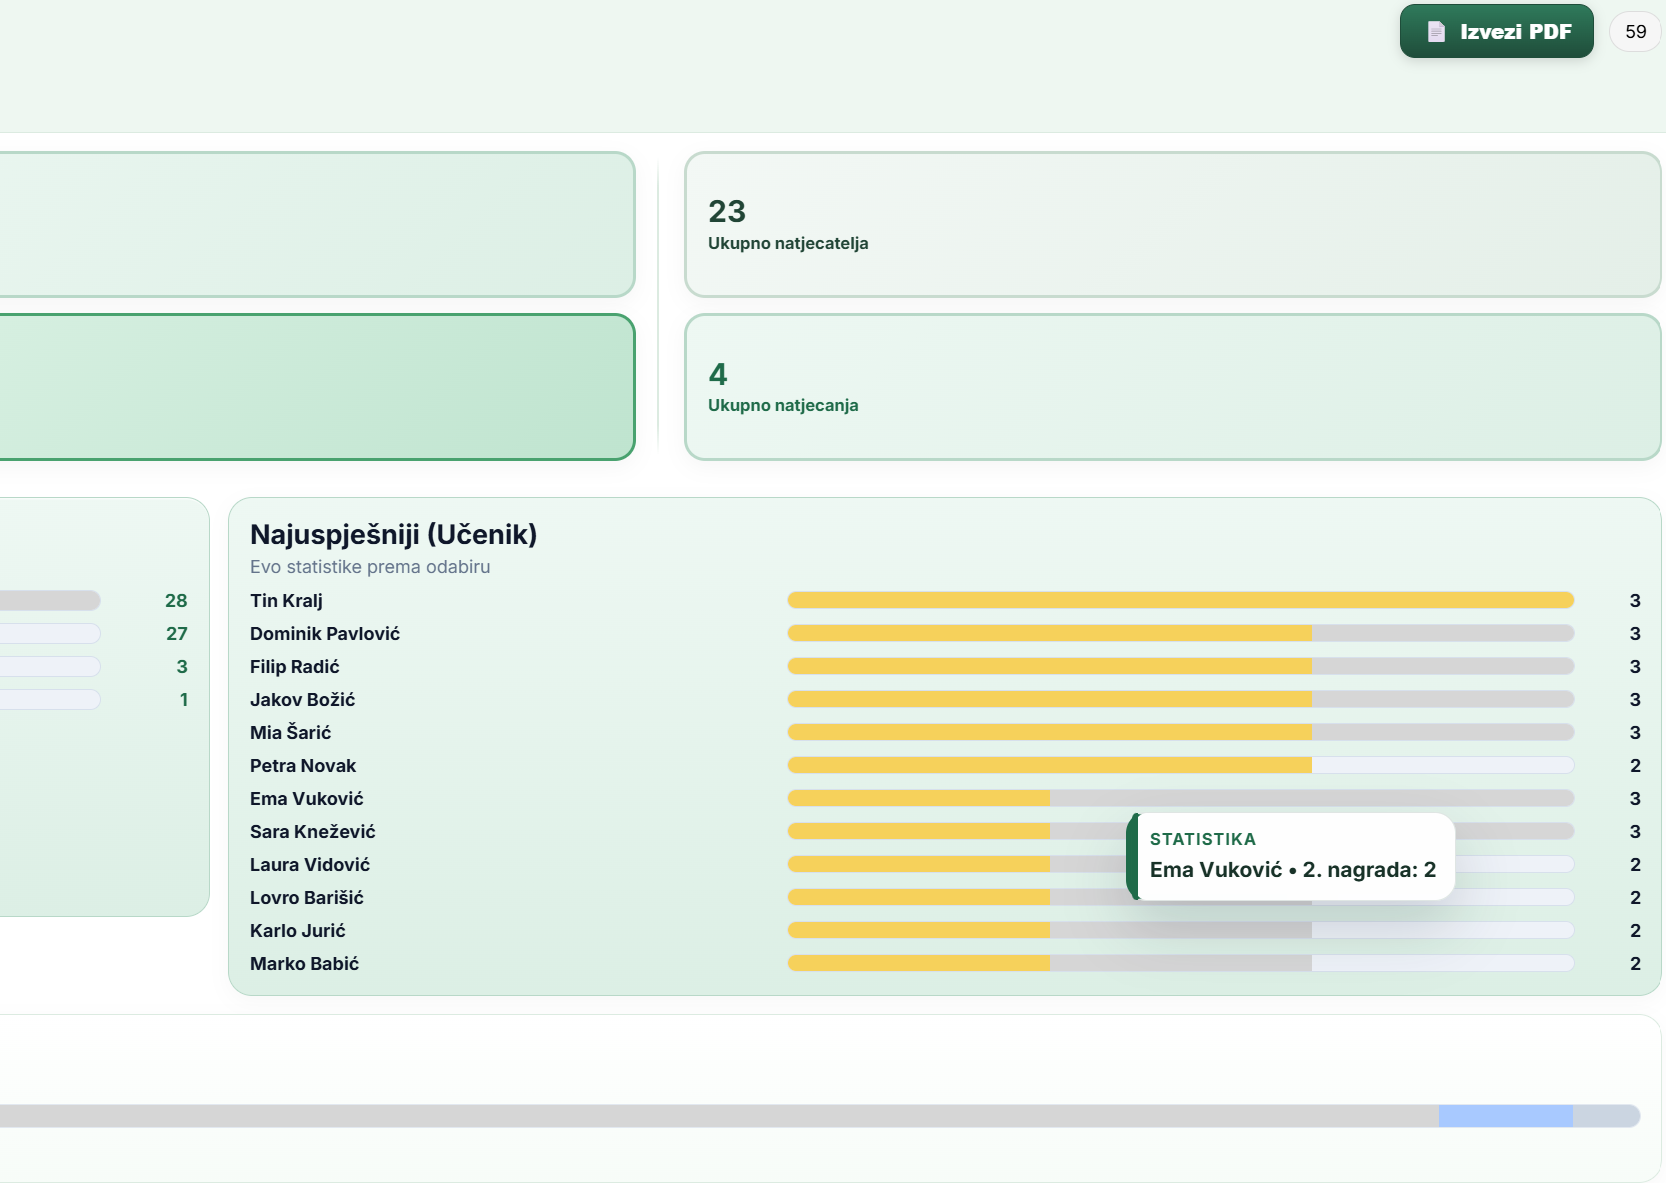Viewport: 1666px width, 1183px height.
Task: Click Tin Kralj's progress bar
Action: click(1180, 600)
